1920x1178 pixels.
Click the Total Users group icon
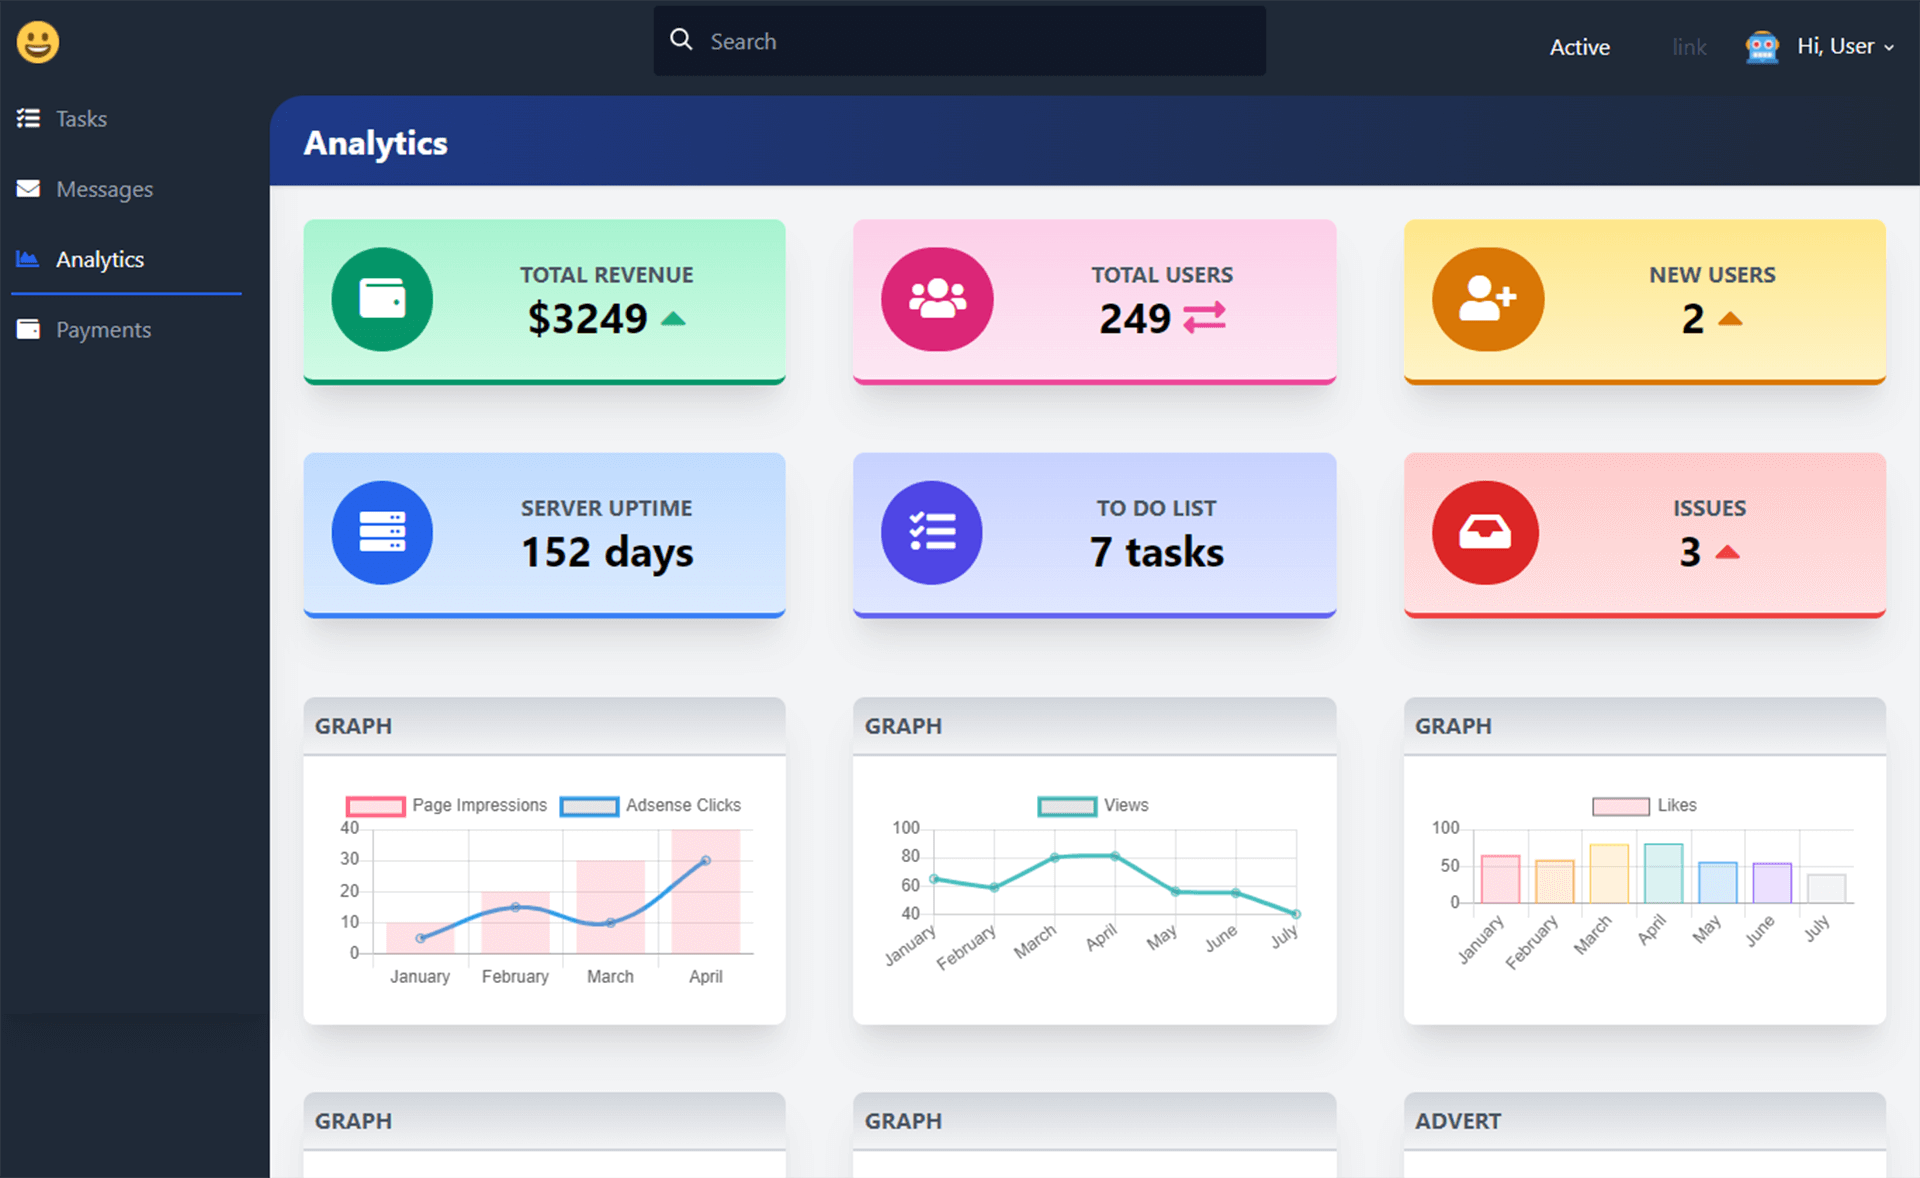[x=933, y=298]
